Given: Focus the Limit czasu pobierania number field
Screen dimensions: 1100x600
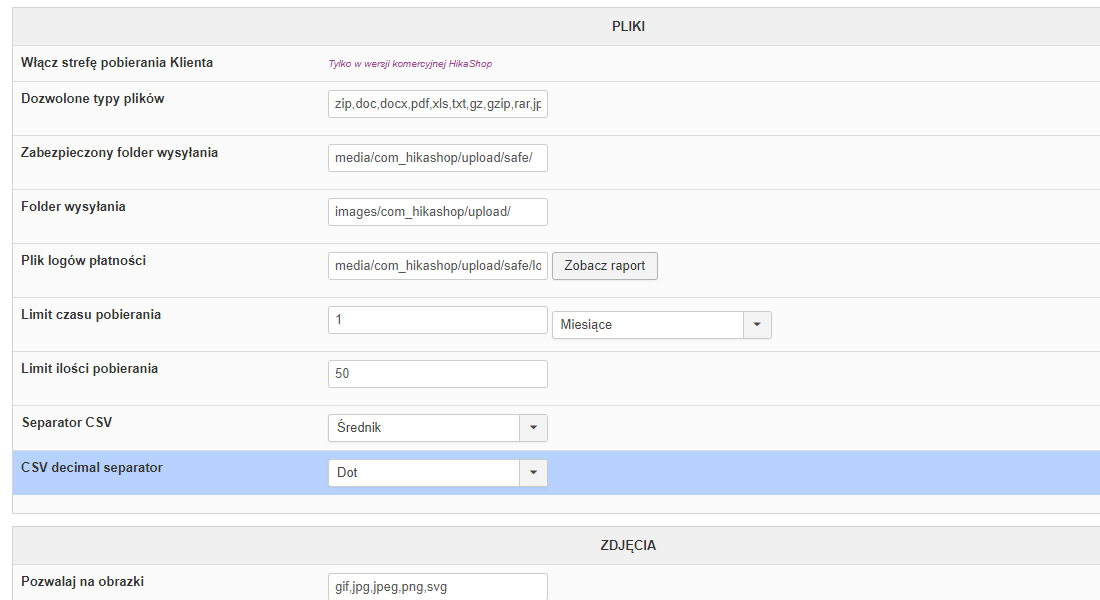Looking at the screenshot, I should [437, 320].
